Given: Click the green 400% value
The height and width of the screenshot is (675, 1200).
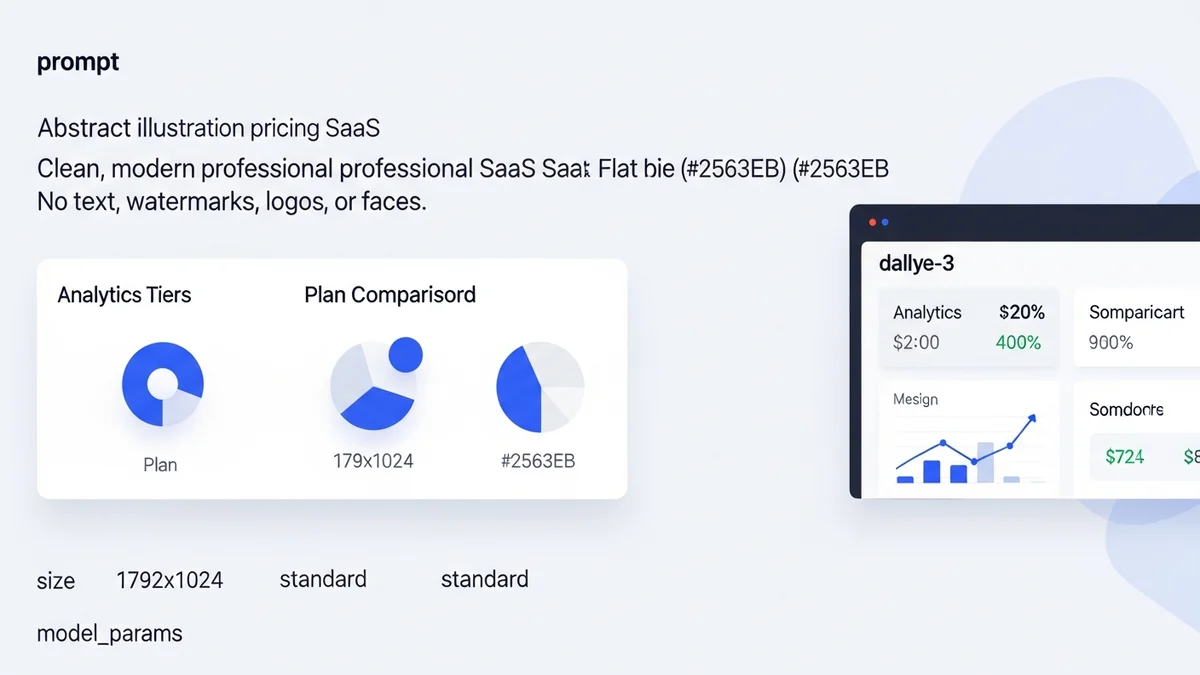Looking at the screenshot, I should tap(1018, 342).
